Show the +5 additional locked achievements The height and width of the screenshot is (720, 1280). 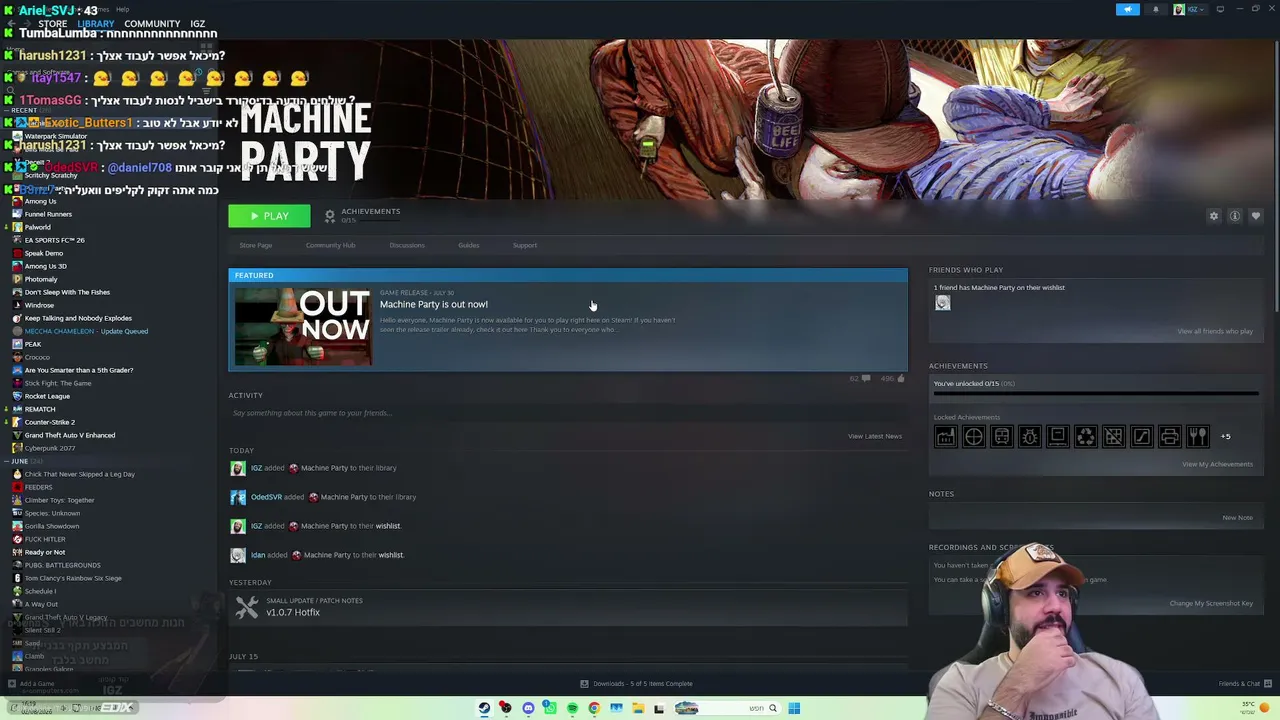[x=1225, y=436]
